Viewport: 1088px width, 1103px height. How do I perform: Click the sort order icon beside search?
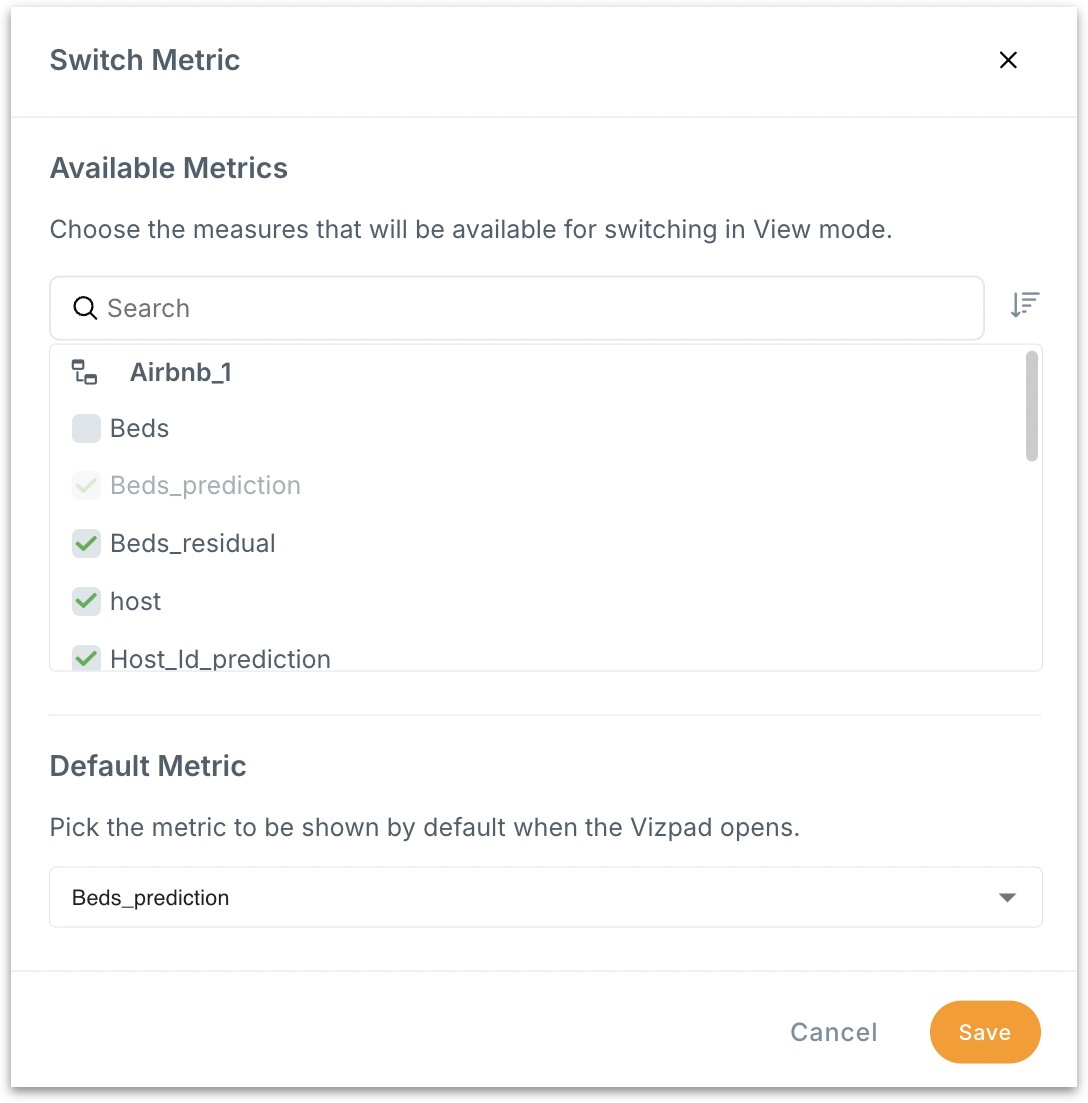(1025, 305)
